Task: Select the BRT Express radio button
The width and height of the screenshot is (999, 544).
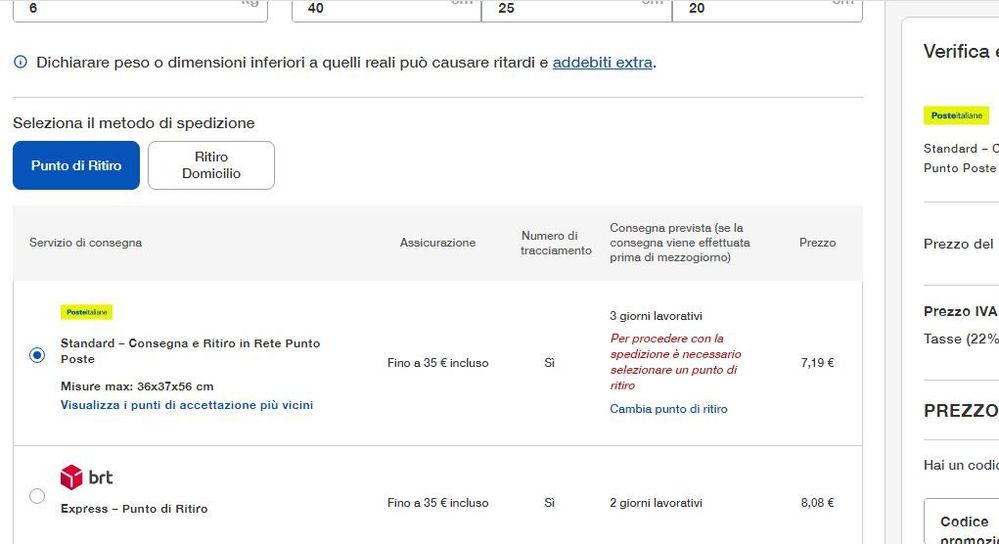Action: tap(37, 496)
